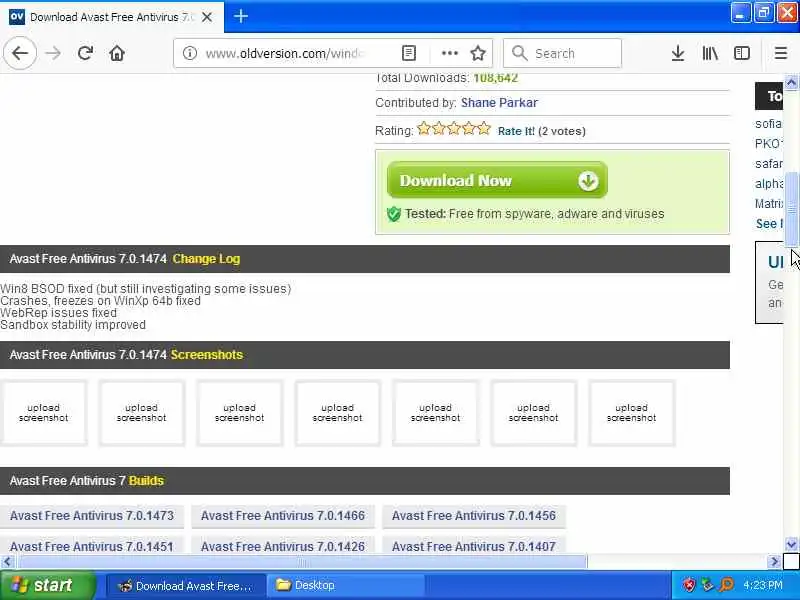Click the oldversion.com URL field
This screenshot has width=800, height=600.
285,53
